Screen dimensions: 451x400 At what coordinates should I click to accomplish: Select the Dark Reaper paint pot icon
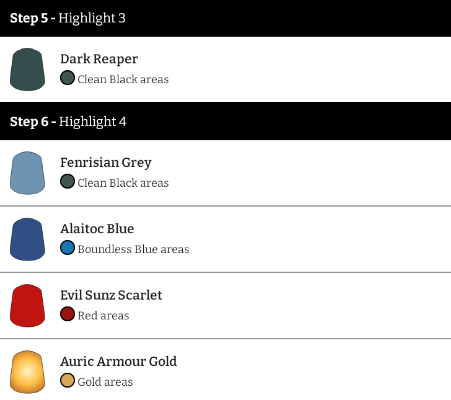[x=27, y=69]
